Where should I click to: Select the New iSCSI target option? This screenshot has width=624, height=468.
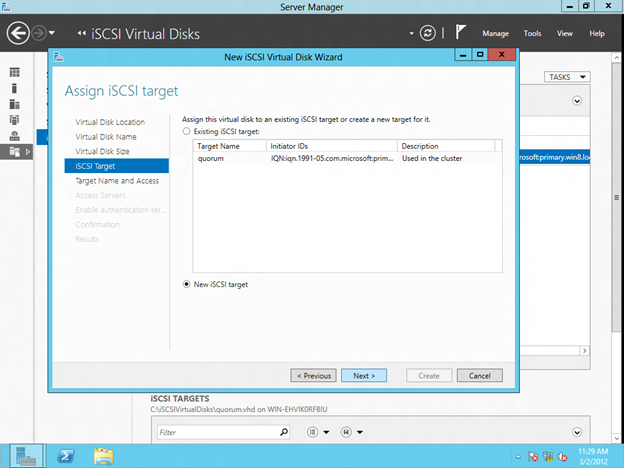[x=186, y=284]
